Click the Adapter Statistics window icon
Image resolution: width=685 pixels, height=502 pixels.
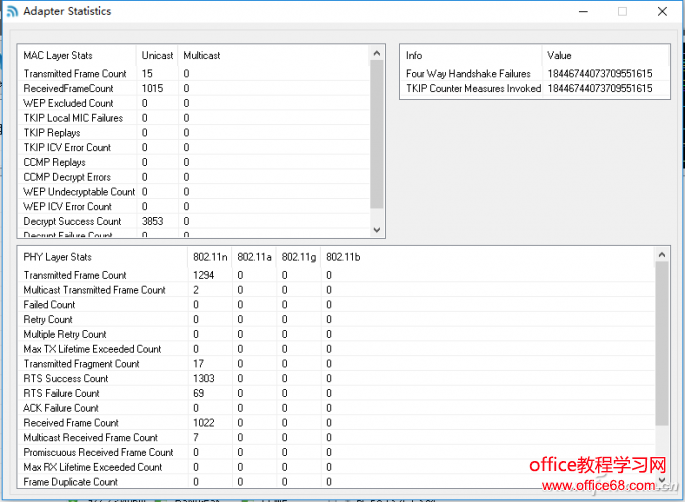tap(12, 11)
